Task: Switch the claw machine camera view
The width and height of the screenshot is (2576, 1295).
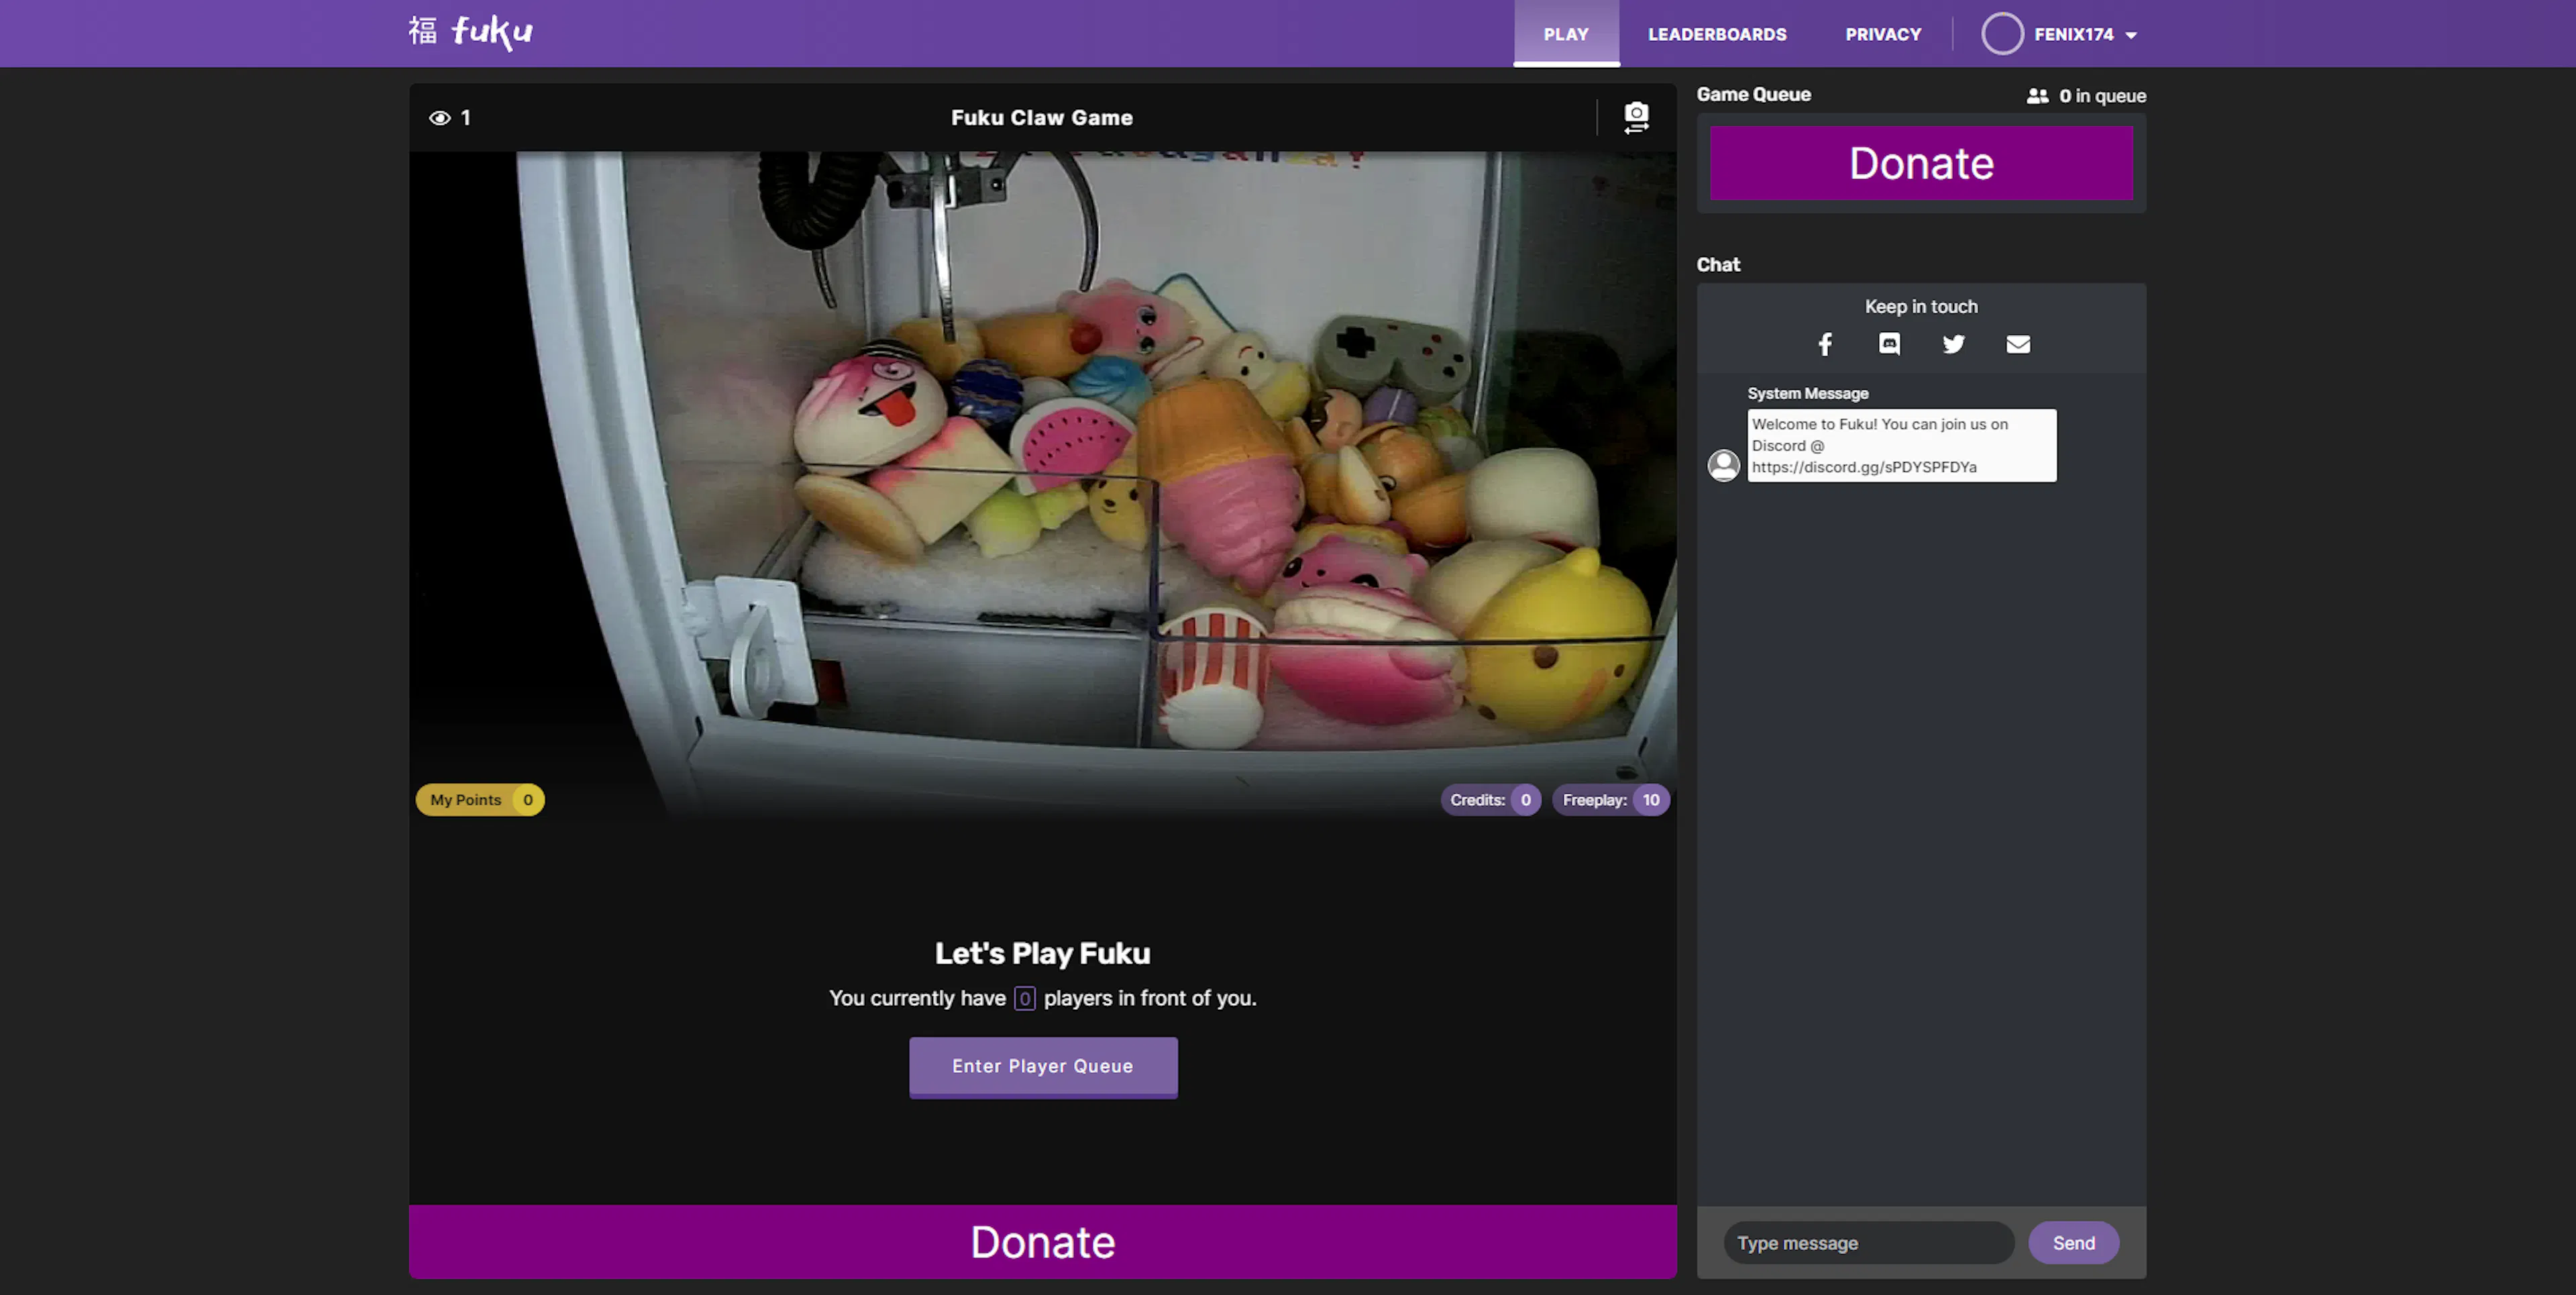Action: click(x=1637, y=117)
